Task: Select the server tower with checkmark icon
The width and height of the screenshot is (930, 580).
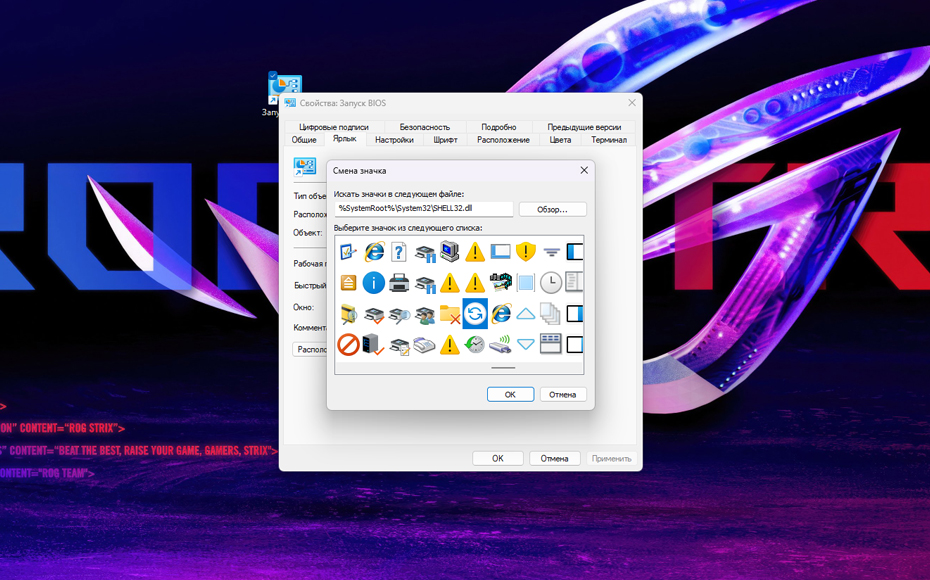Action: (373, 345)
